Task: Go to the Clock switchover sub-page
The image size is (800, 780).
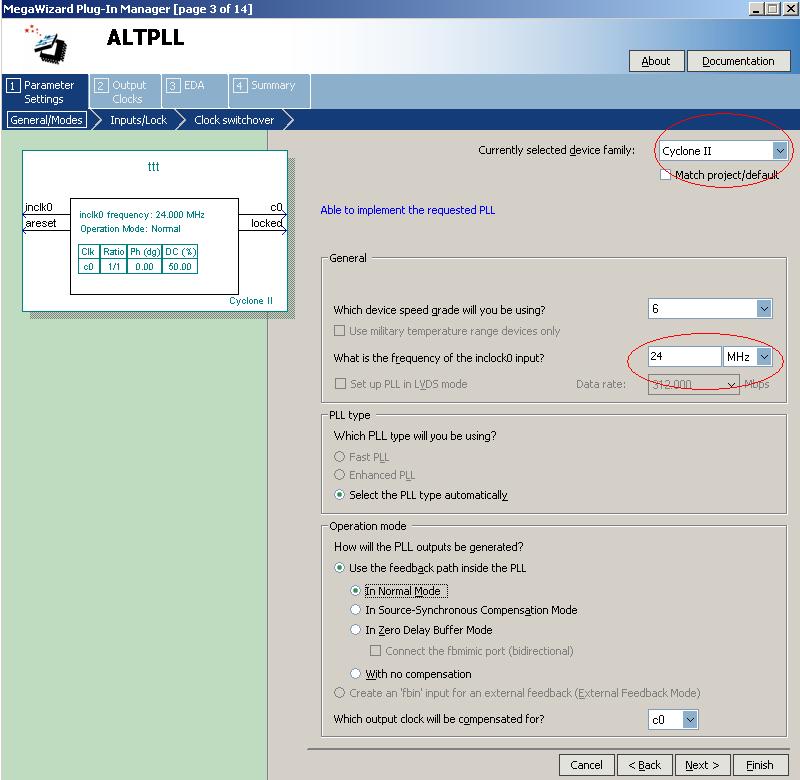Action: pyautogui.click(x=234, y=120)
